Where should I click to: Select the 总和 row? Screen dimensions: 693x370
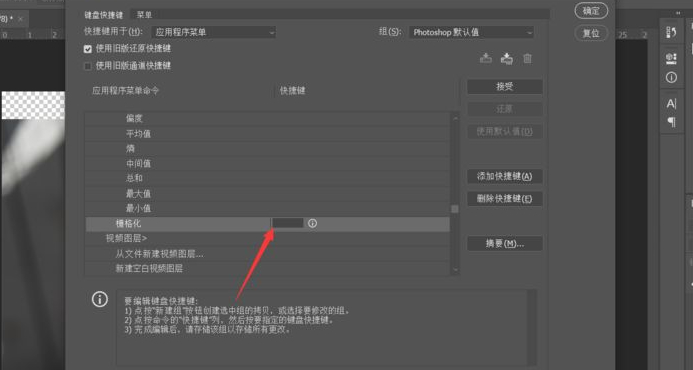(267, 179)
